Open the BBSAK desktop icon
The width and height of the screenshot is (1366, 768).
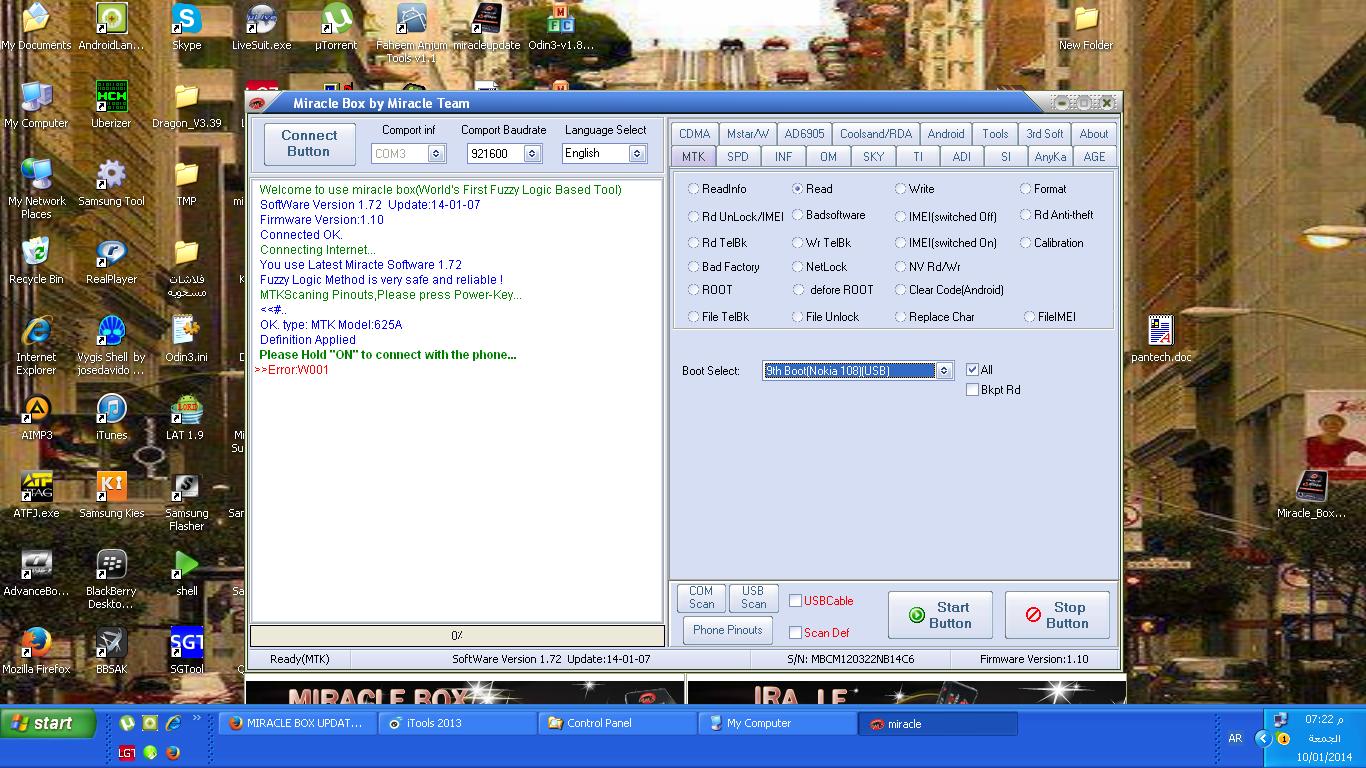[x=111, y=651]
